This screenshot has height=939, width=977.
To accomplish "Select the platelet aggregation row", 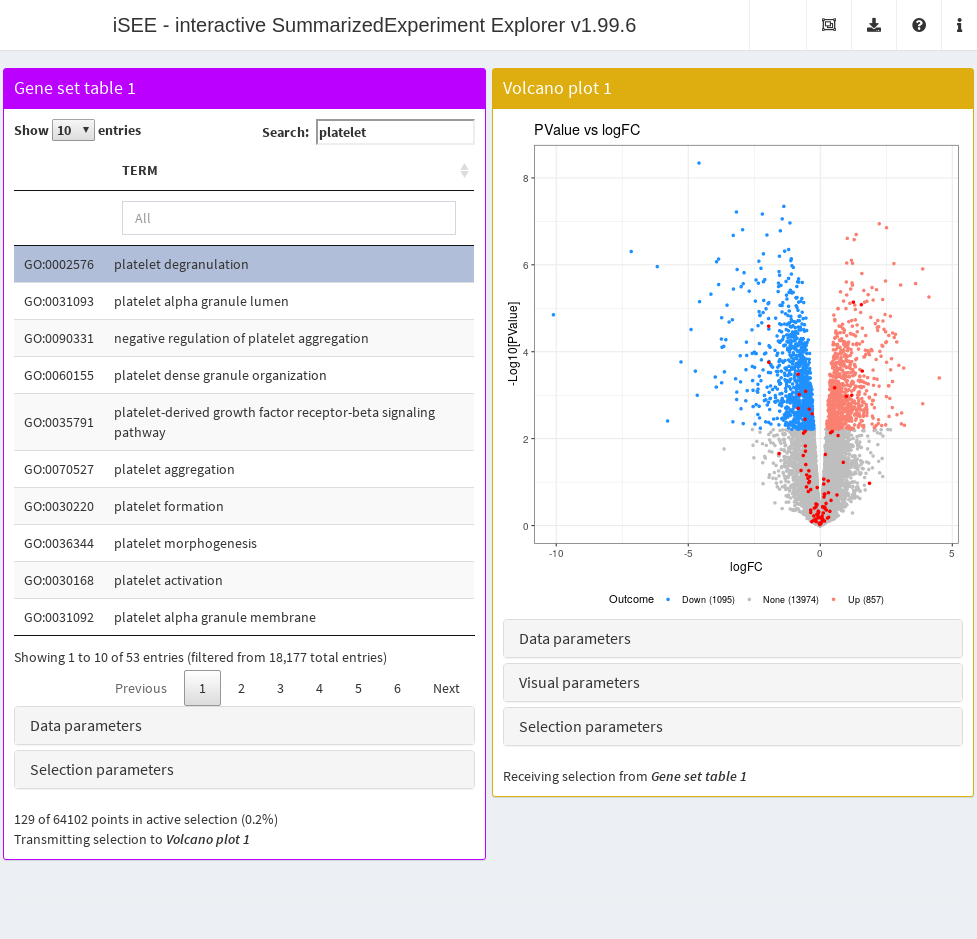I will click(244, 470).
